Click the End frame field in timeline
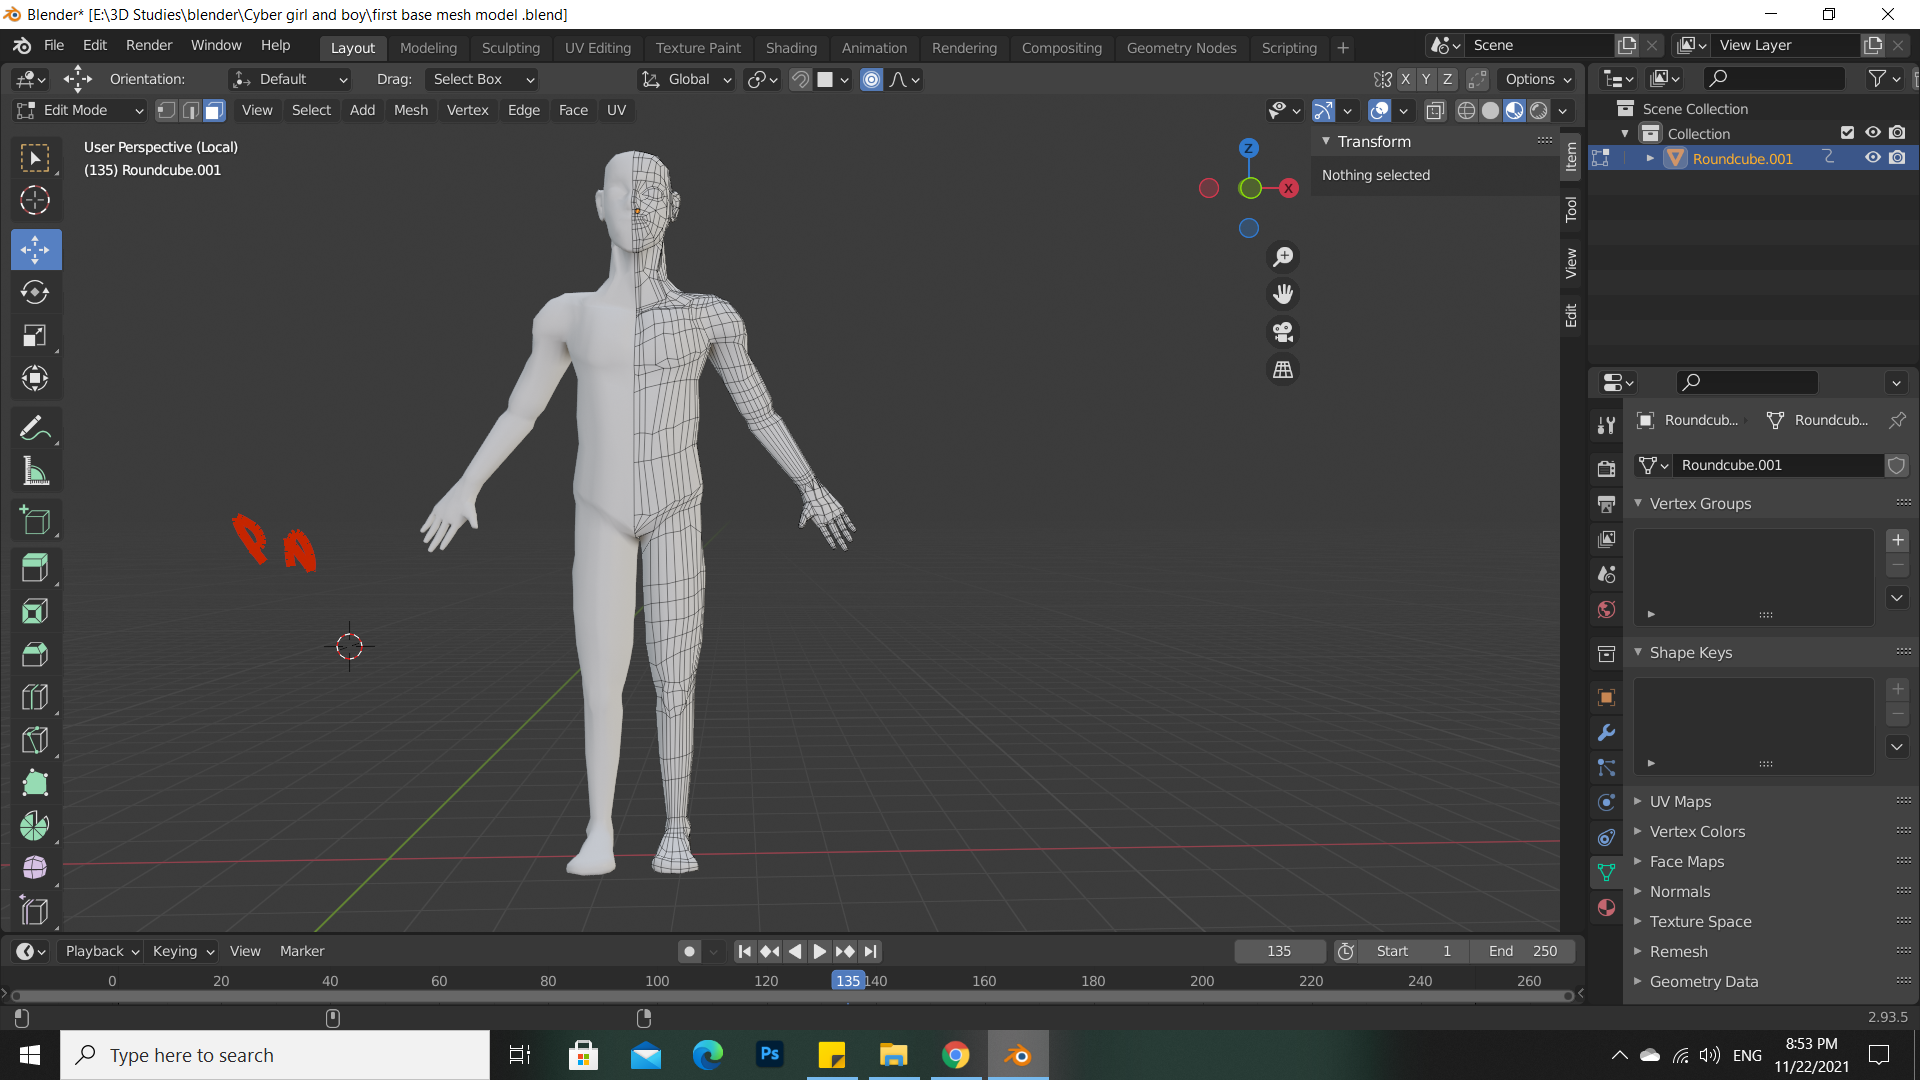The width and height of the screenshot is (1920, 1080). click(1522, 951)
